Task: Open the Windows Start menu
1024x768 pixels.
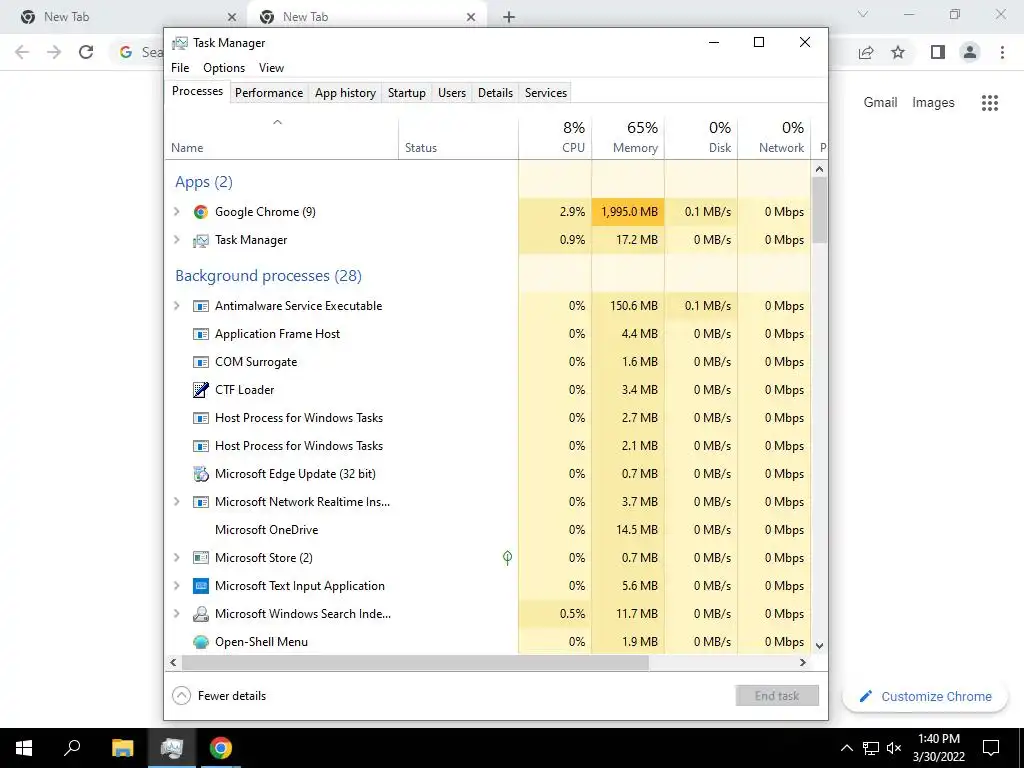Action: pos(24,748)
